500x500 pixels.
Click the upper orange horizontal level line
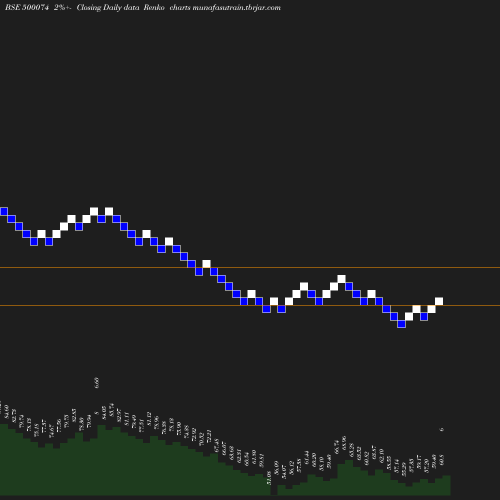[x=250, y=267]
